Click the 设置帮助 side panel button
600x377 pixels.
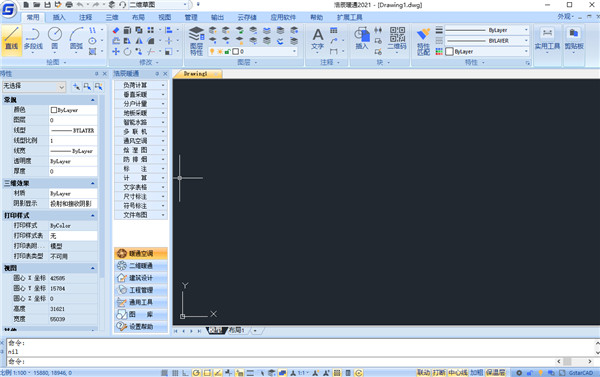point(141,326)
